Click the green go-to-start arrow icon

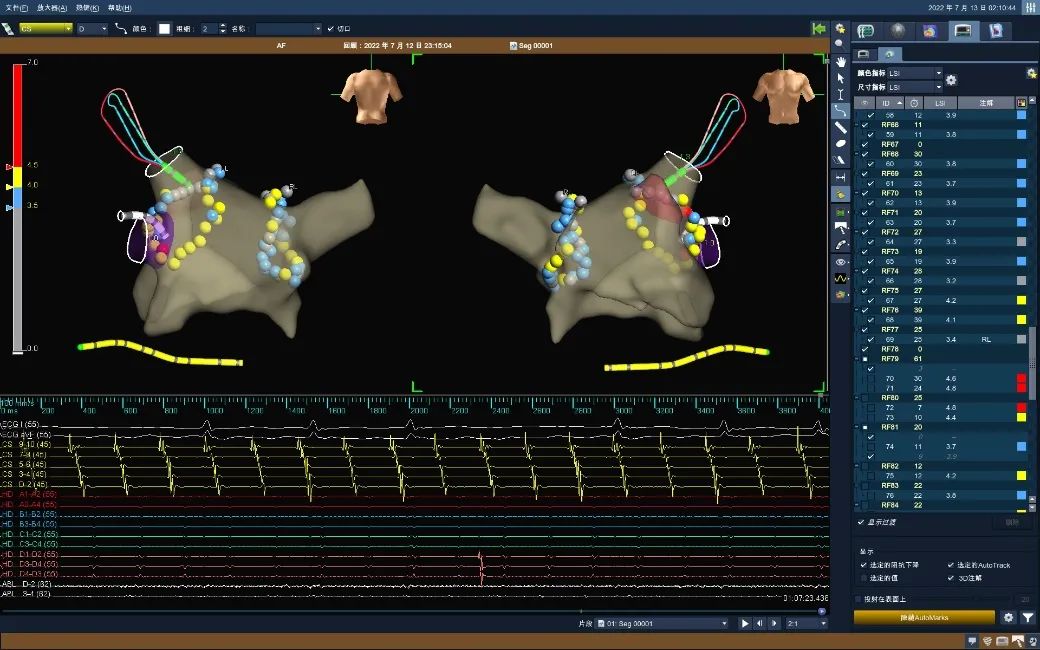[x=818, y=29]
